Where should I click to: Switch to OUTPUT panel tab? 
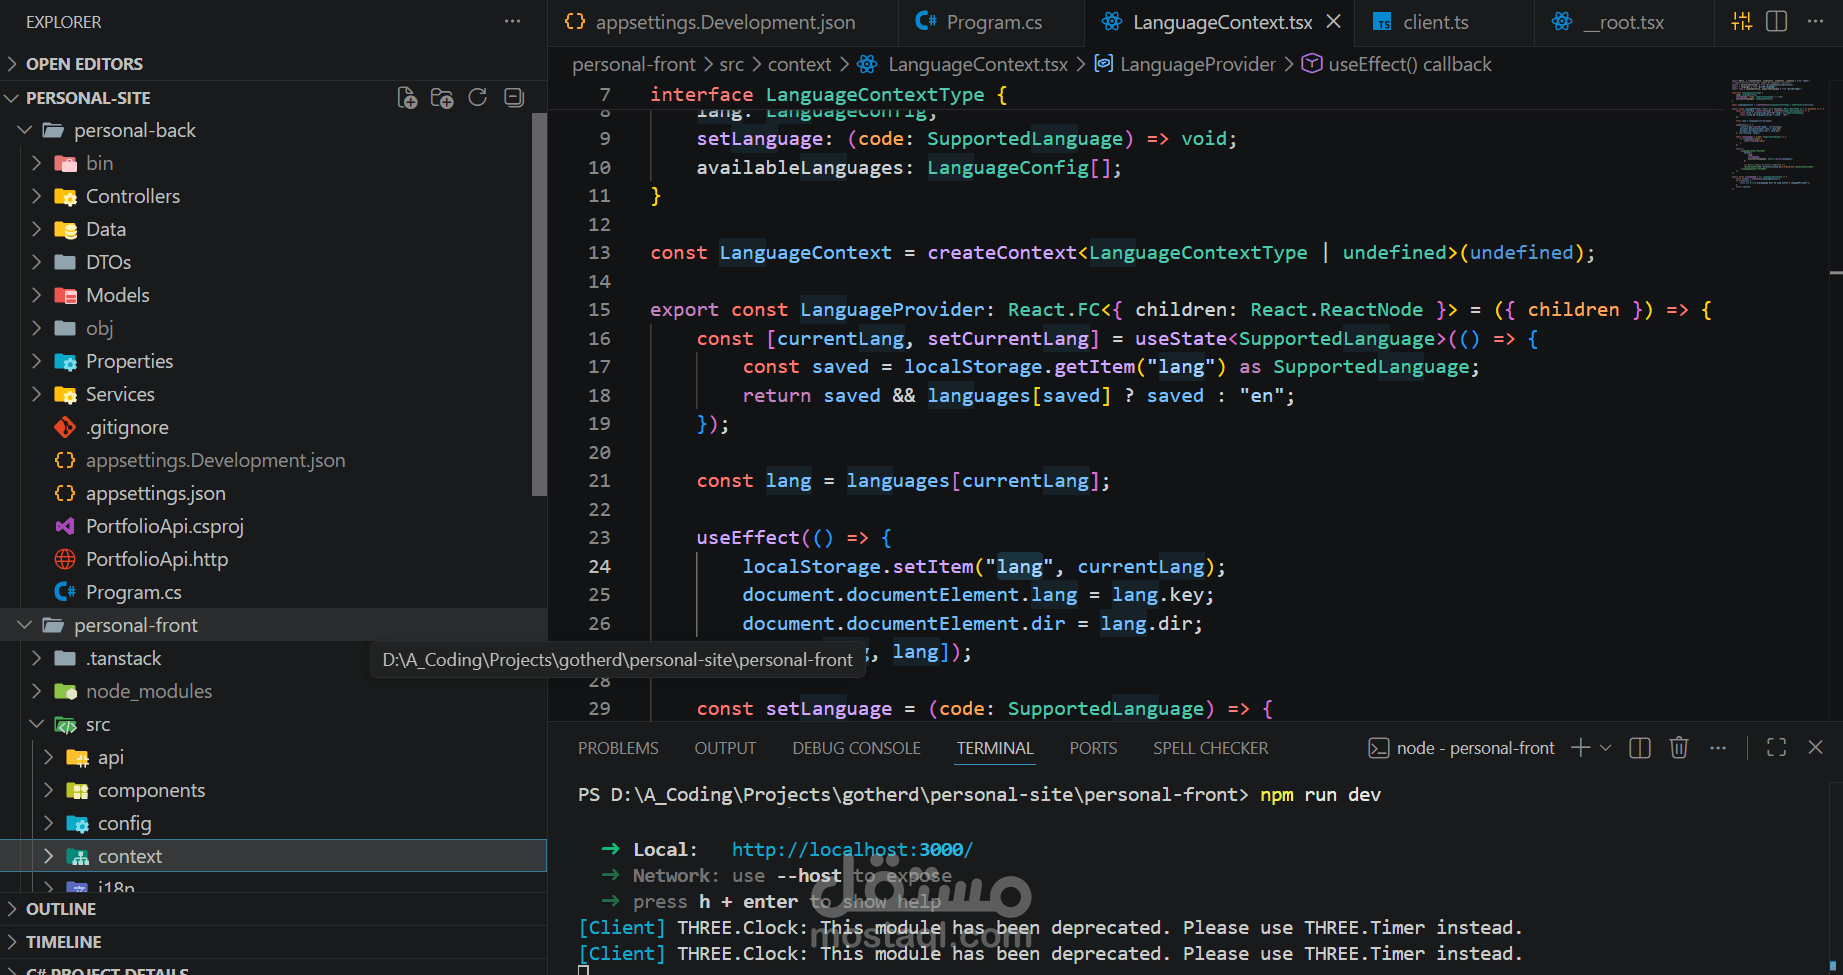[x=725, y=748]
